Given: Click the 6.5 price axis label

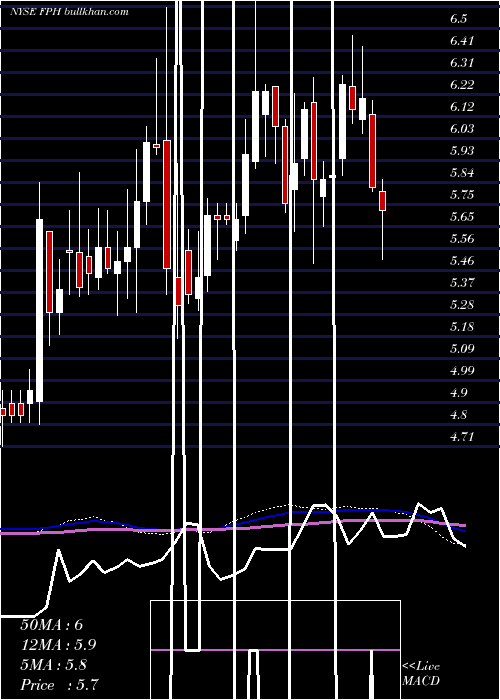Looking at the screenshot, I should point(459,19).
